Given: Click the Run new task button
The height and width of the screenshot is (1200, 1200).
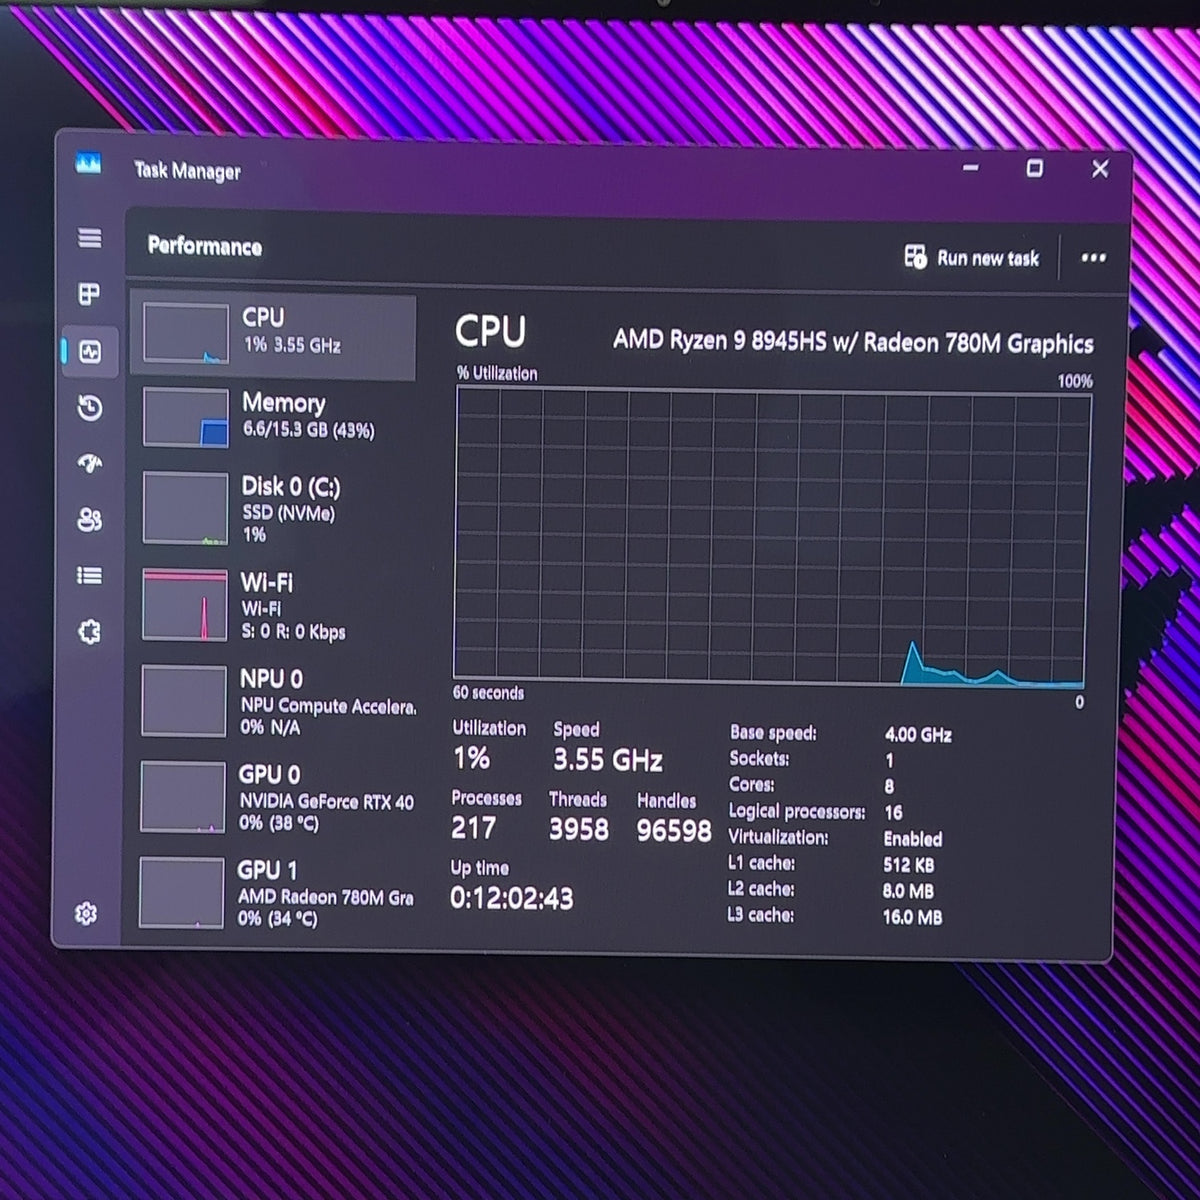Looking at the screenshot, I should click(x=972, y=258).
